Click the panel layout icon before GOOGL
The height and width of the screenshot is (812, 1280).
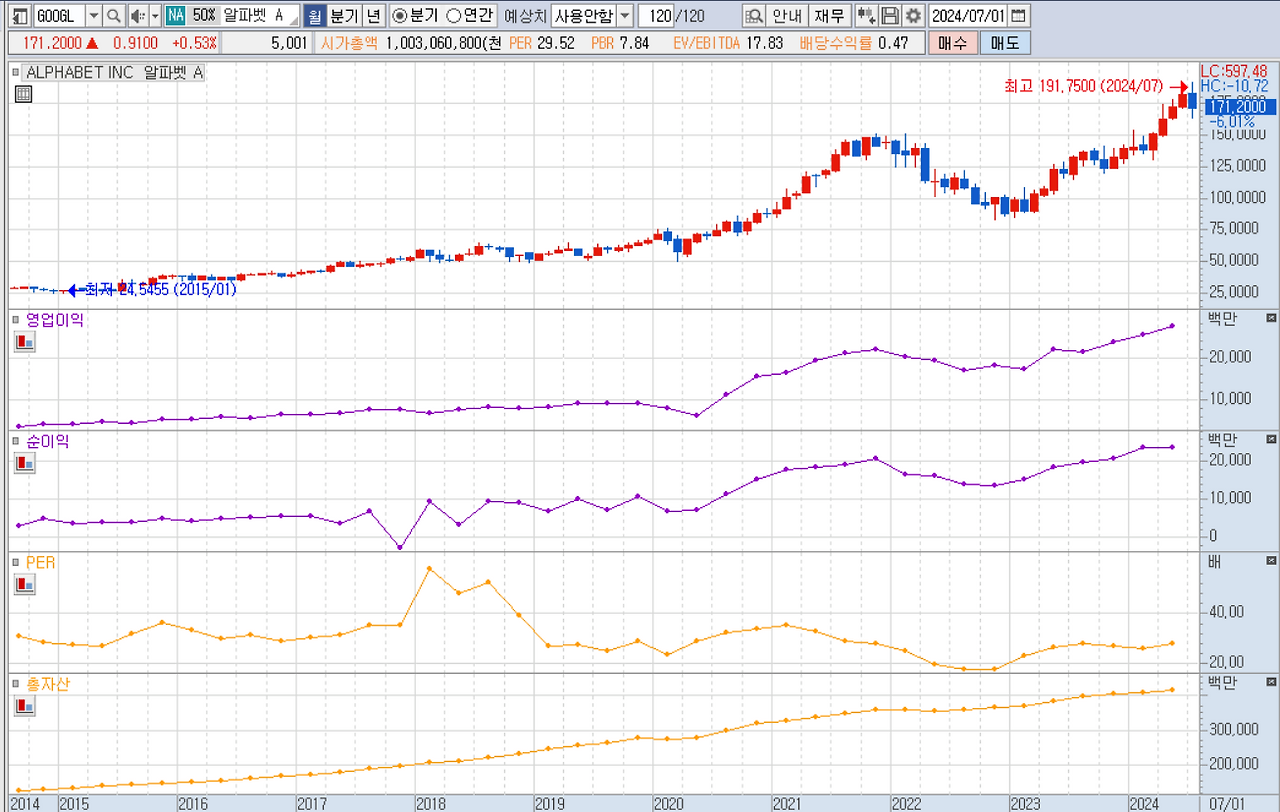20,16
